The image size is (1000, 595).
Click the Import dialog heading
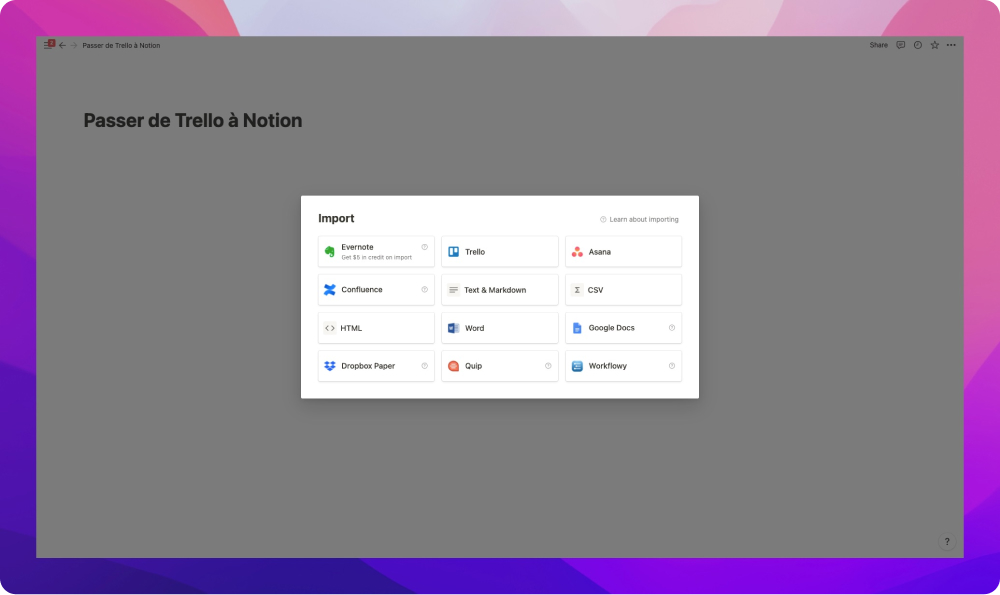[336, 218]
